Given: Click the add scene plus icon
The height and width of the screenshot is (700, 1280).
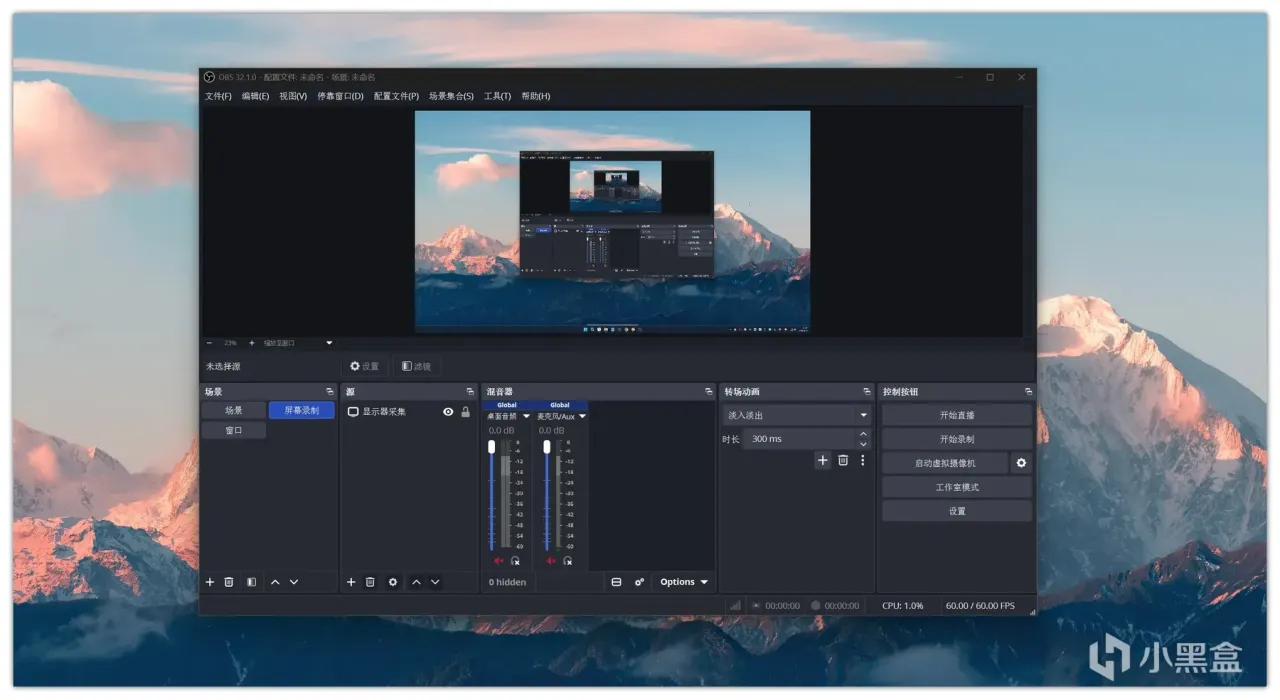Looking at the screenshot, I should coord(210,582).
